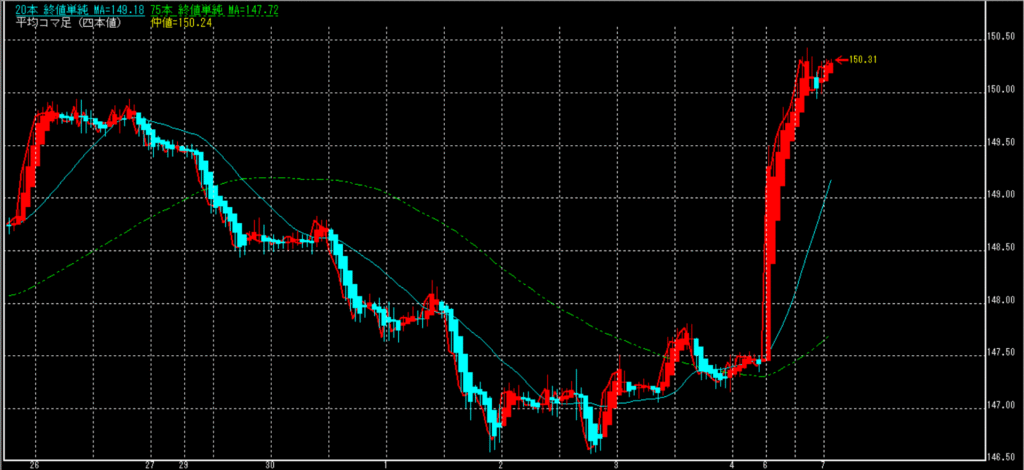Click the lone cyan candle near the latest price

click(x=816, y=82)
